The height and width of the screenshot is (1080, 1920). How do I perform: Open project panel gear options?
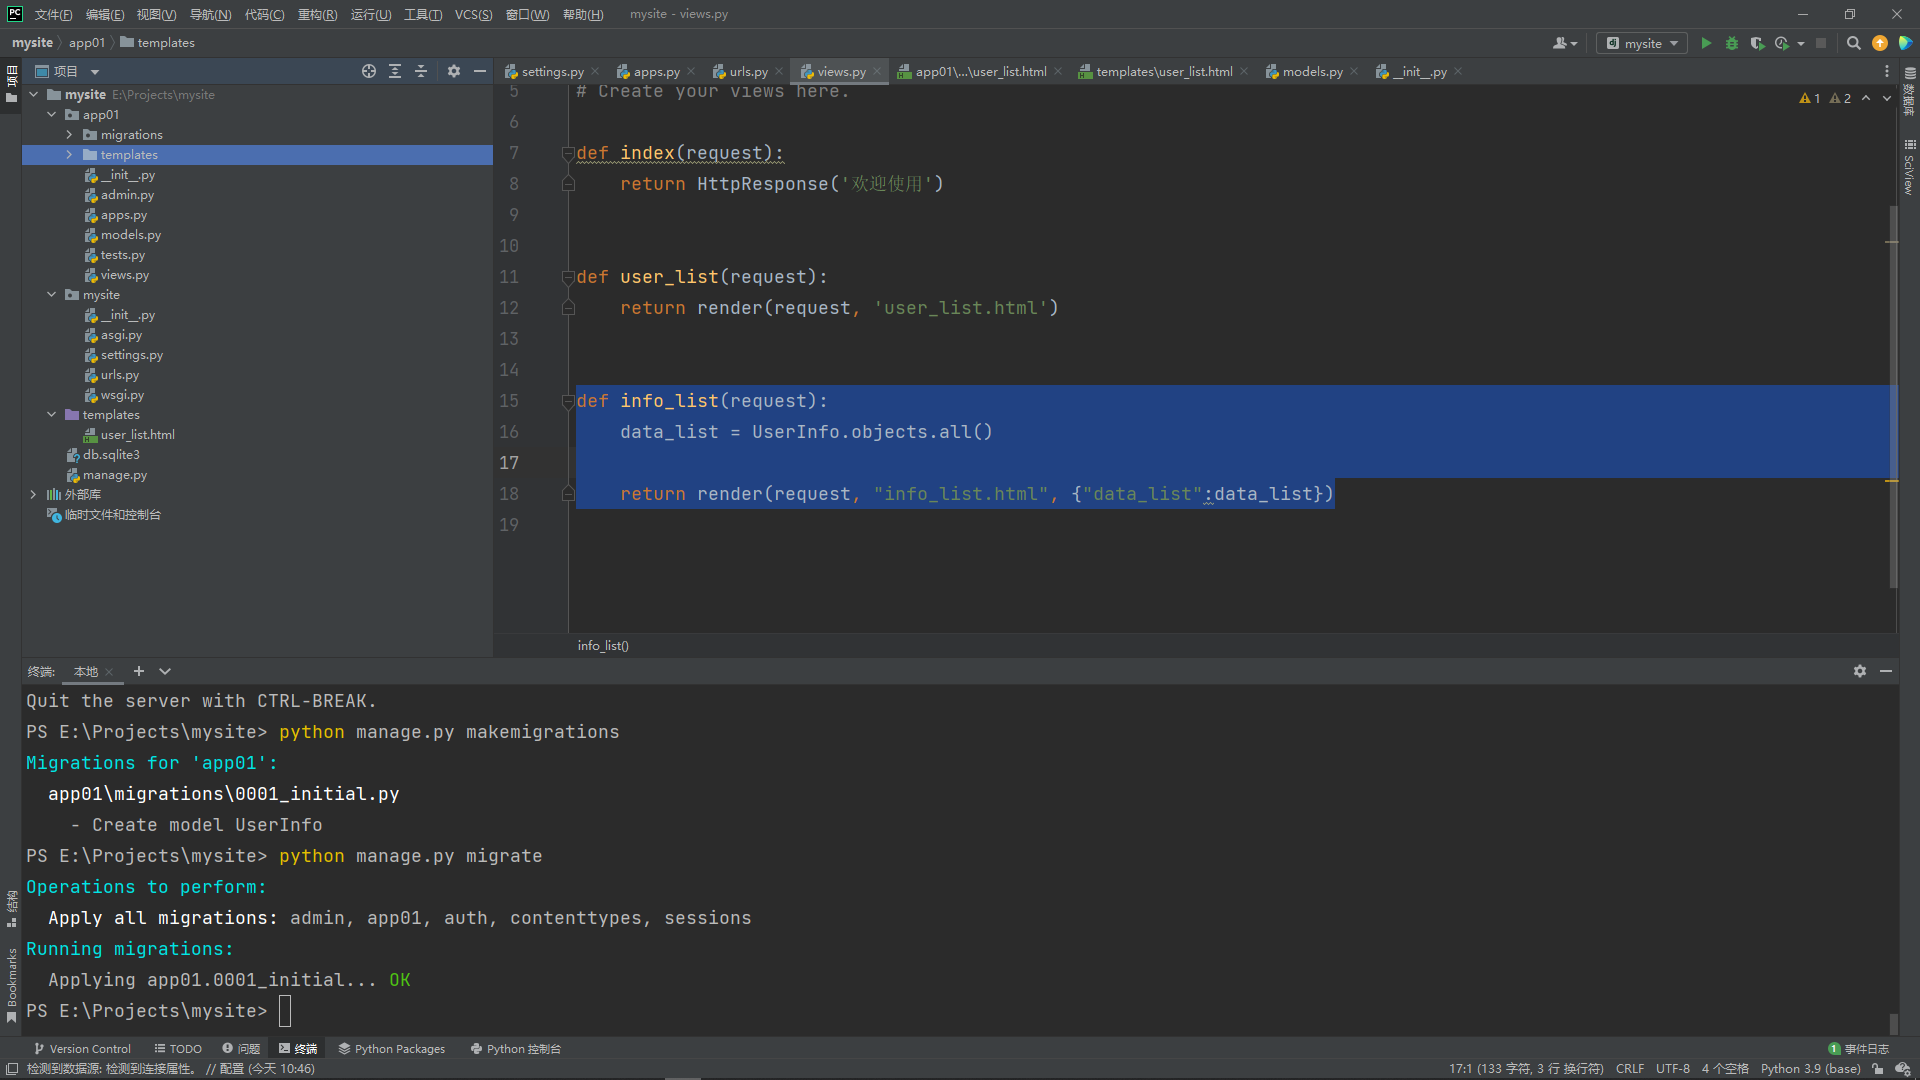(454, 71)
